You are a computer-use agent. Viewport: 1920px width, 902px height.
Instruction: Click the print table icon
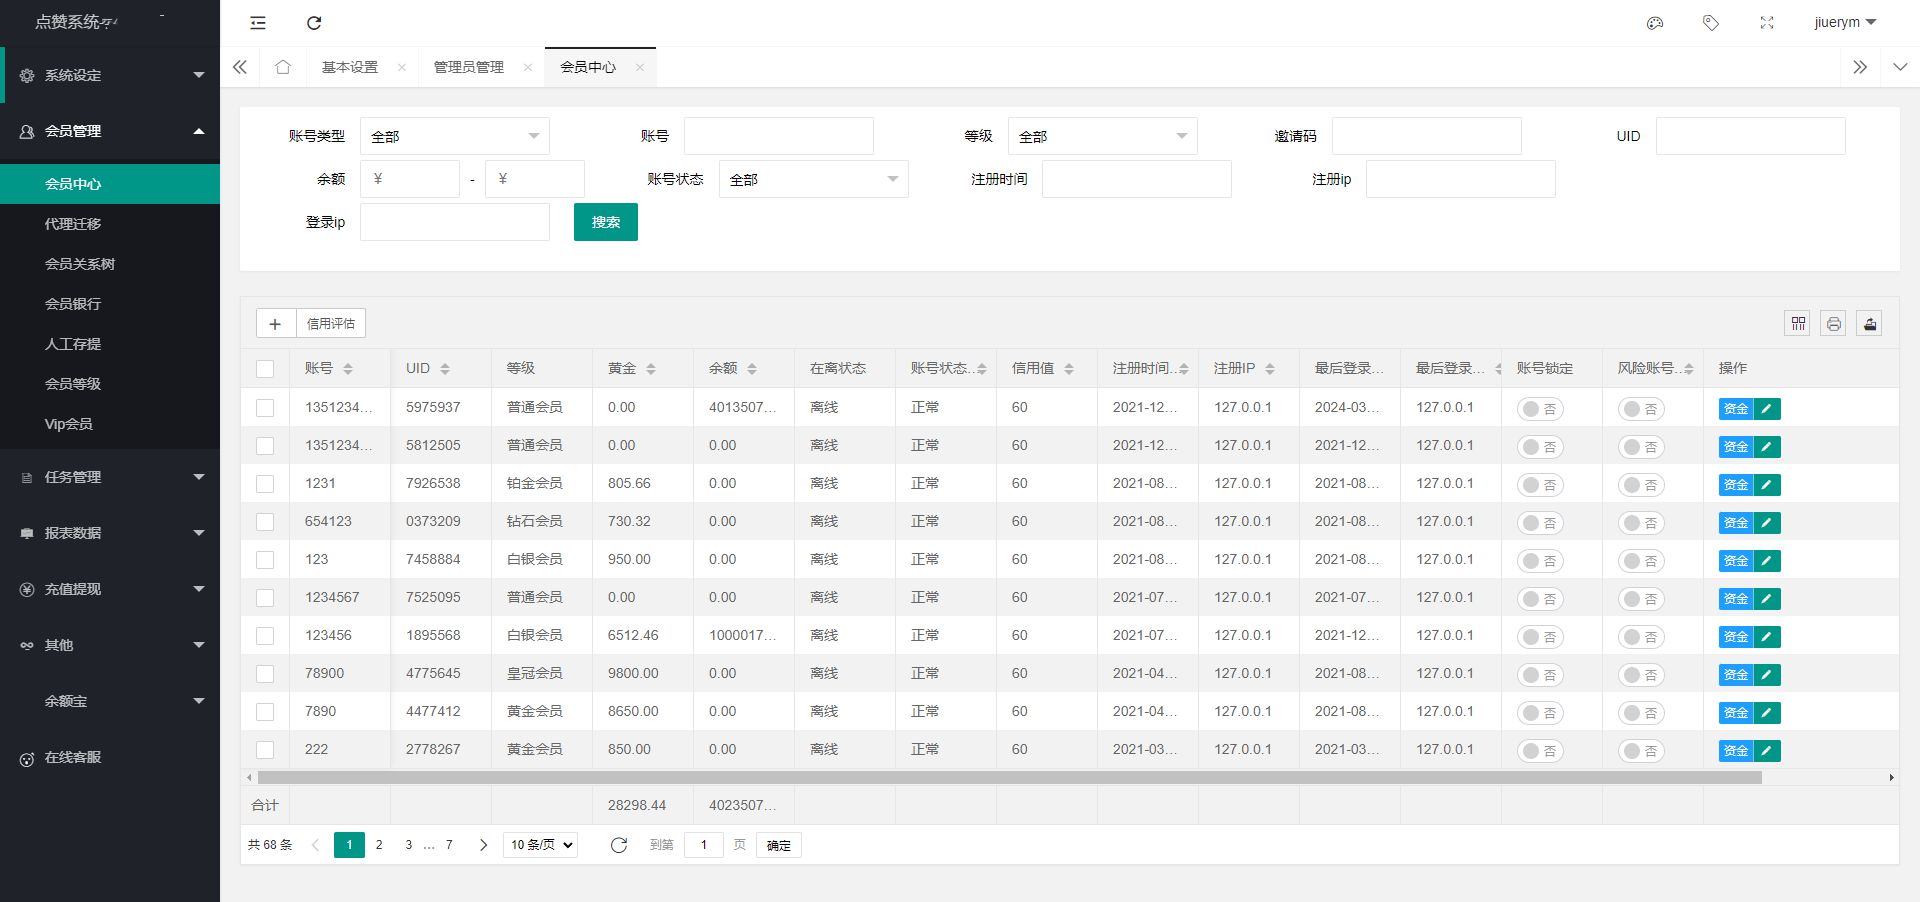1833,323
